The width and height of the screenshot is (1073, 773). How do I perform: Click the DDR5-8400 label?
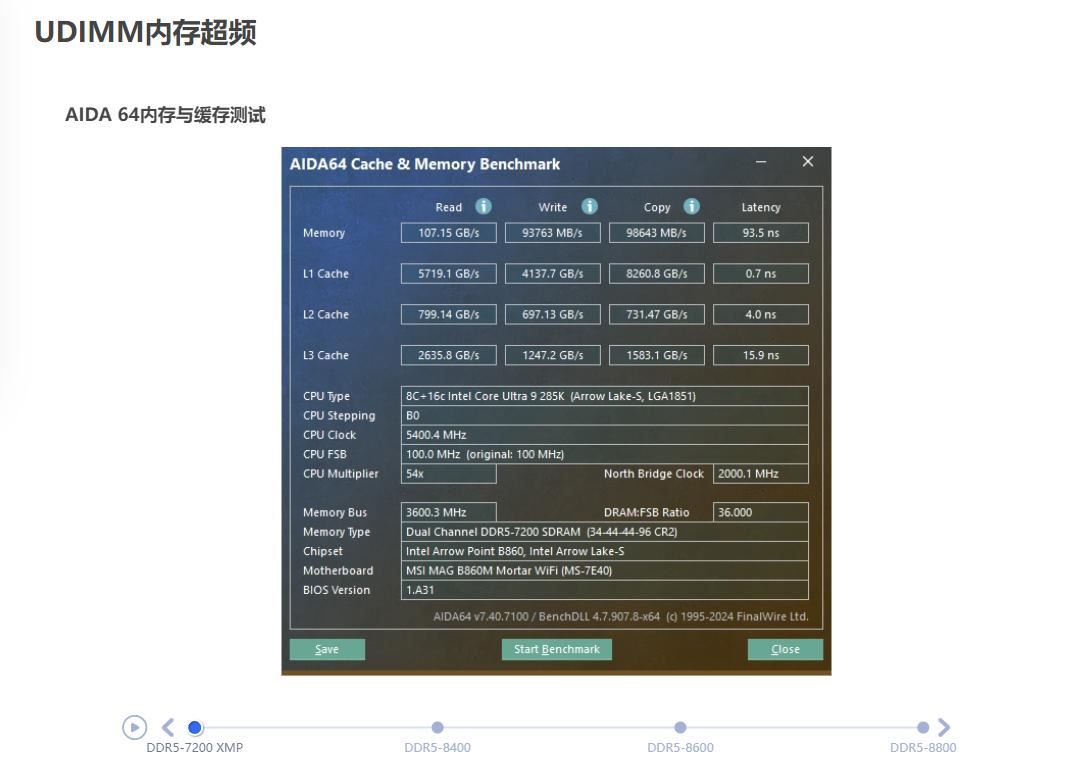(x=437, y=747)
